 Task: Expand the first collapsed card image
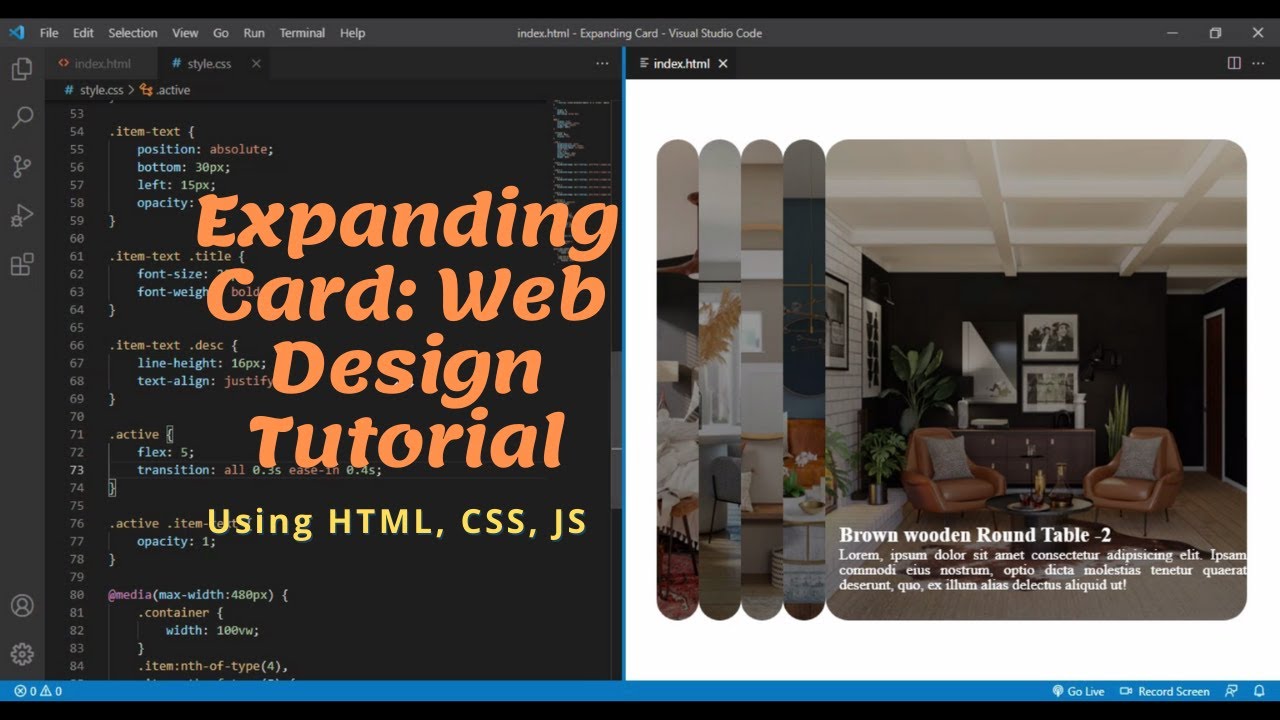click(677, 380)
